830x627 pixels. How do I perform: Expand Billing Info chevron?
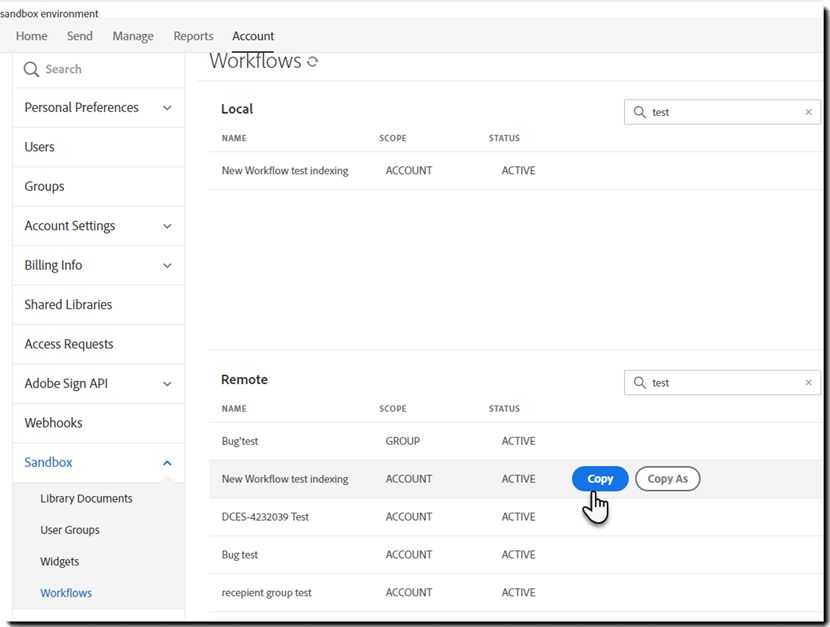point(167,266)
